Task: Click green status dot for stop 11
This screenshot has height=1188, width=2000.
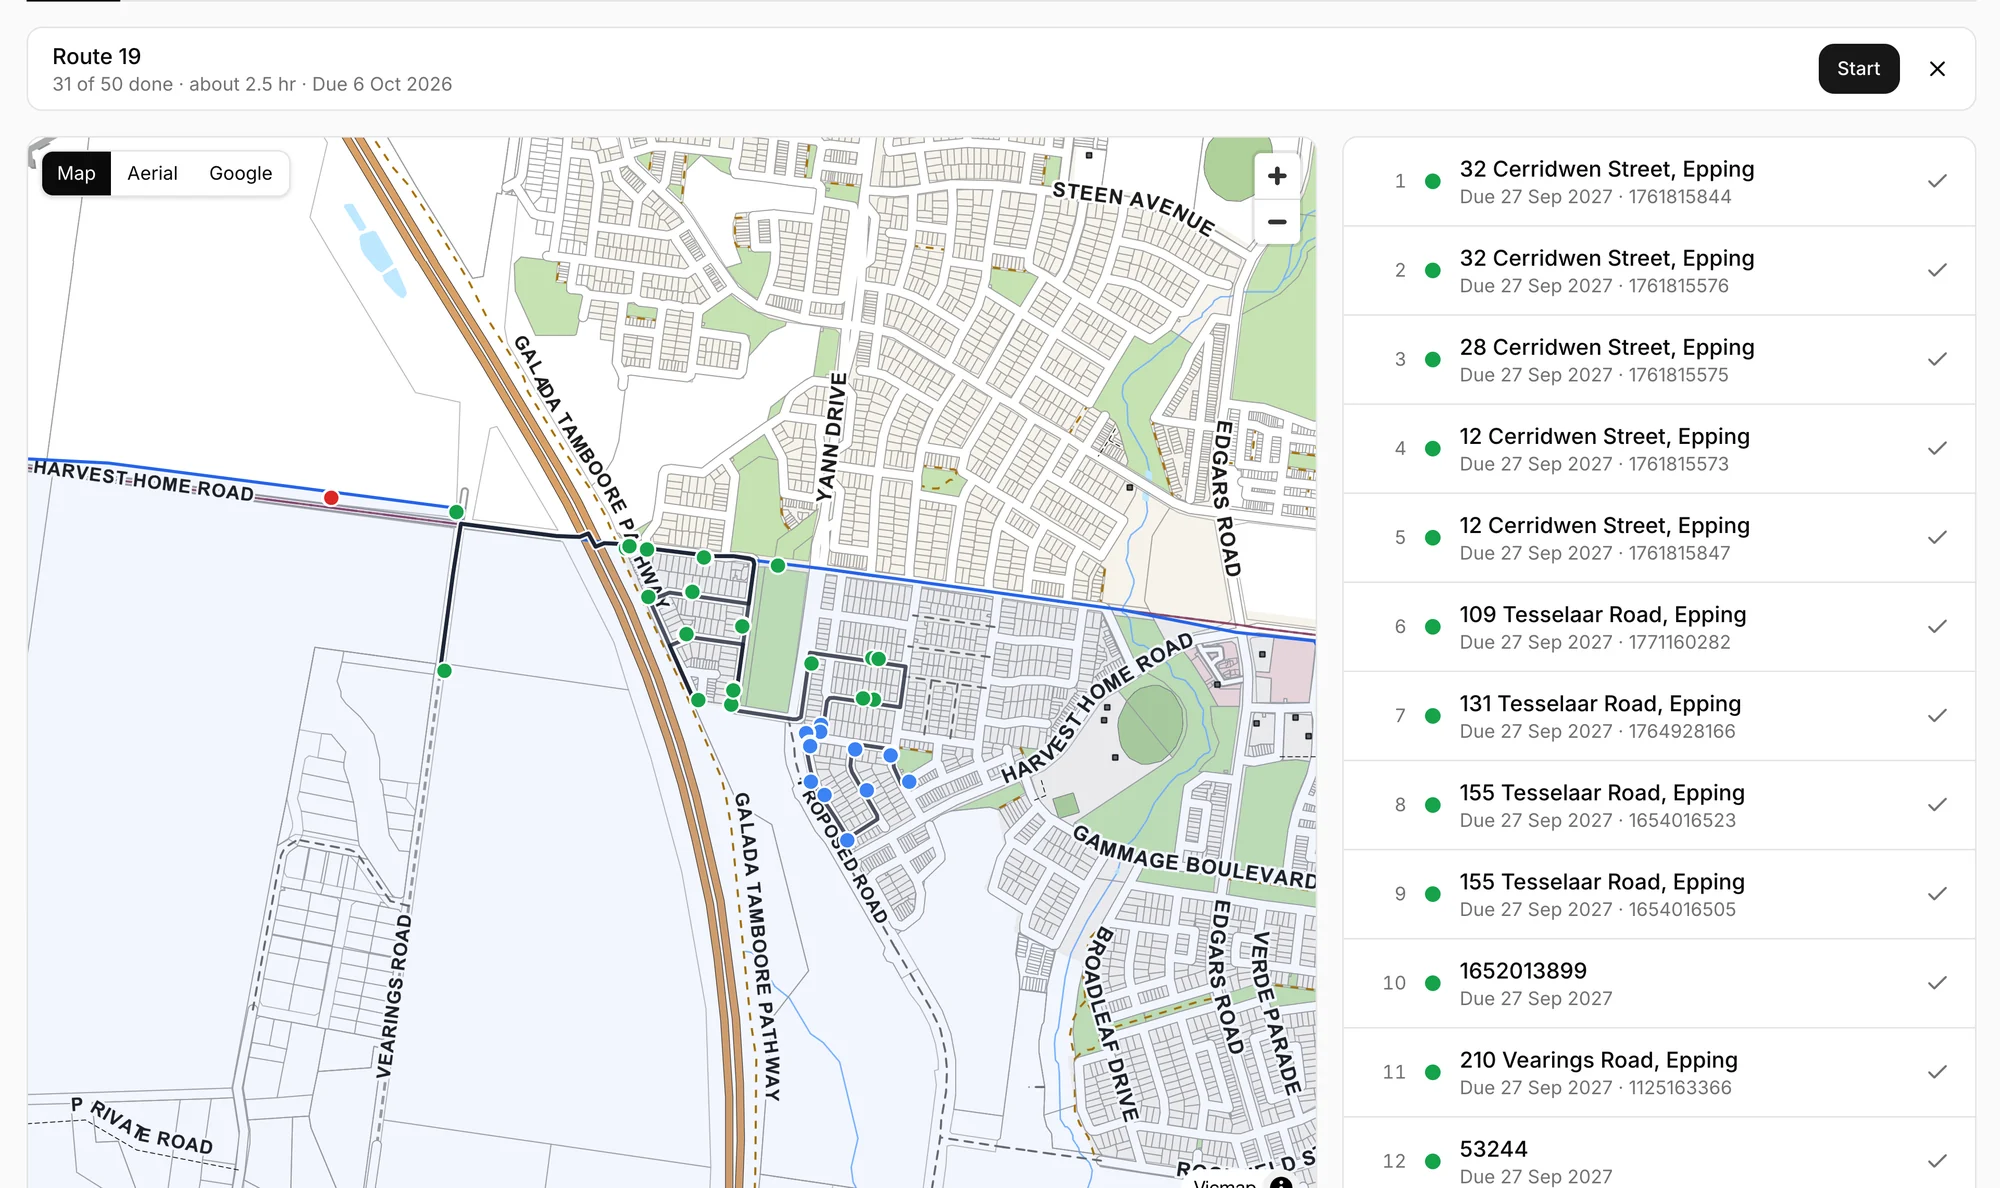Action: tap(1432, 1072)
